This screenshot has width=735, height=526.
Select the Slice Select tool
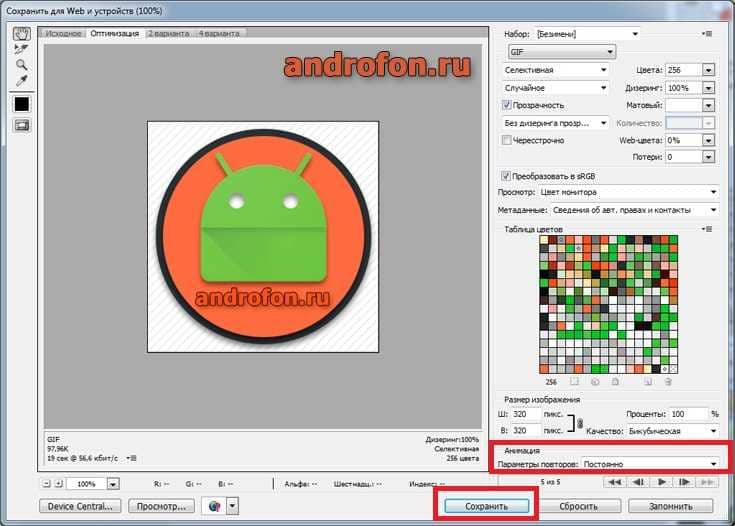21,49
